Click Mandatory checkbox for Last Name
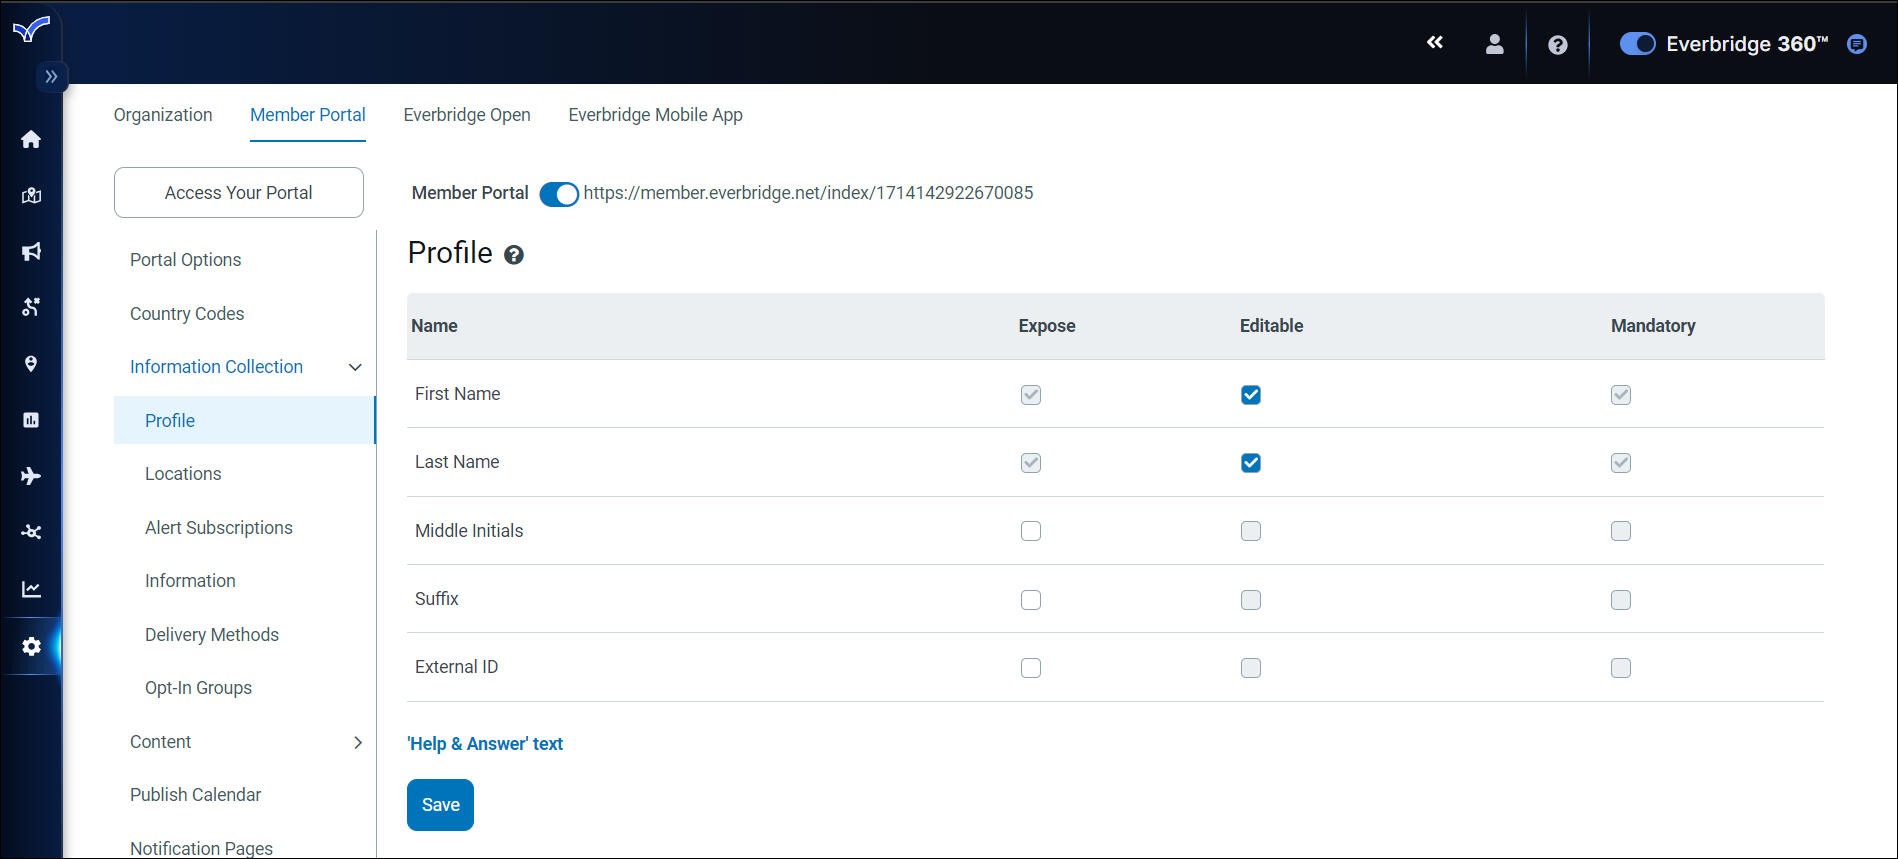The height and width of the screenshot is (859, 1898). click(1621, 463)
